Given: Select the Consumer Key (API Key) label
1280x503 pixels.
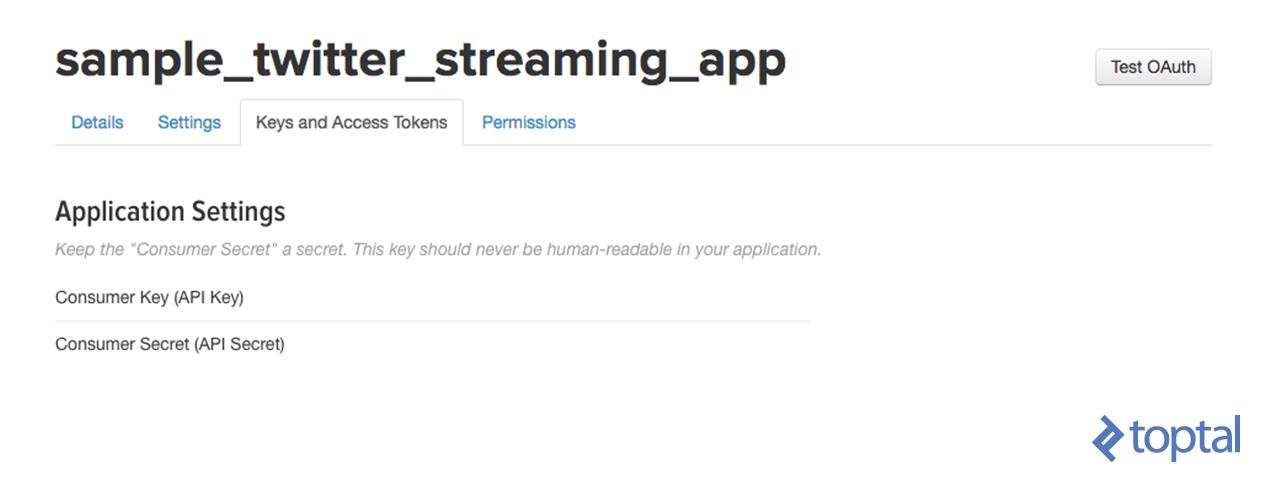Looking at the screenshot, I should click(149, 297).
